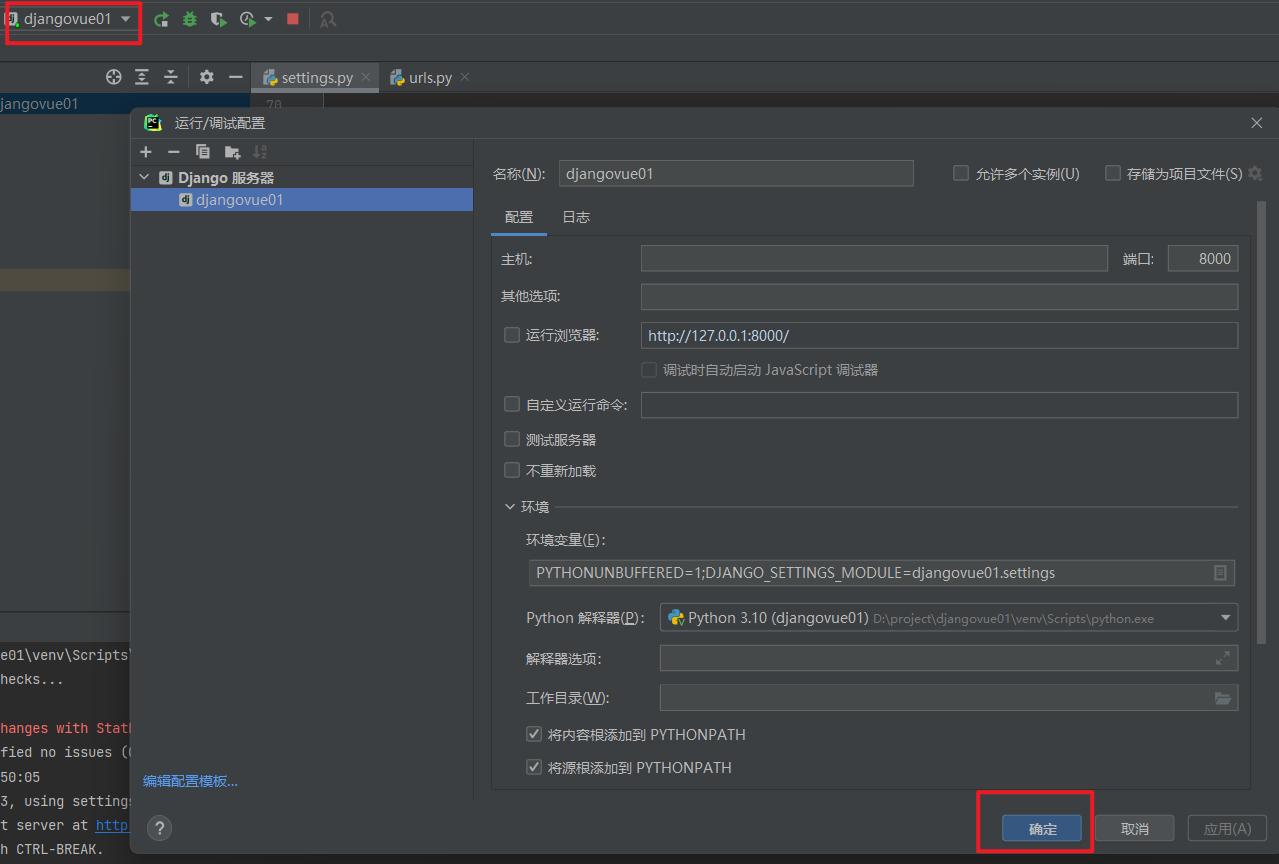
Task: Hide the project panel with minus icon
Action: click(x=235, y=77)
